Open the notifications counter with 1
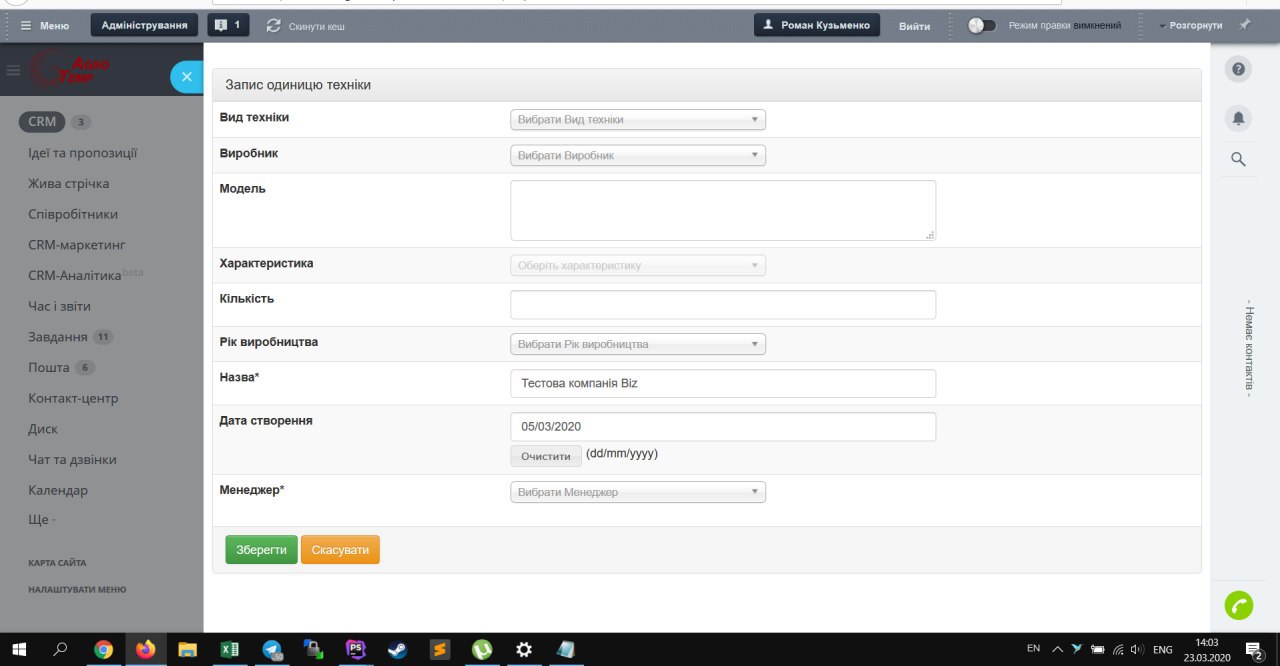This screenshot has width=1280, height=666. click(x=228, y=25)
